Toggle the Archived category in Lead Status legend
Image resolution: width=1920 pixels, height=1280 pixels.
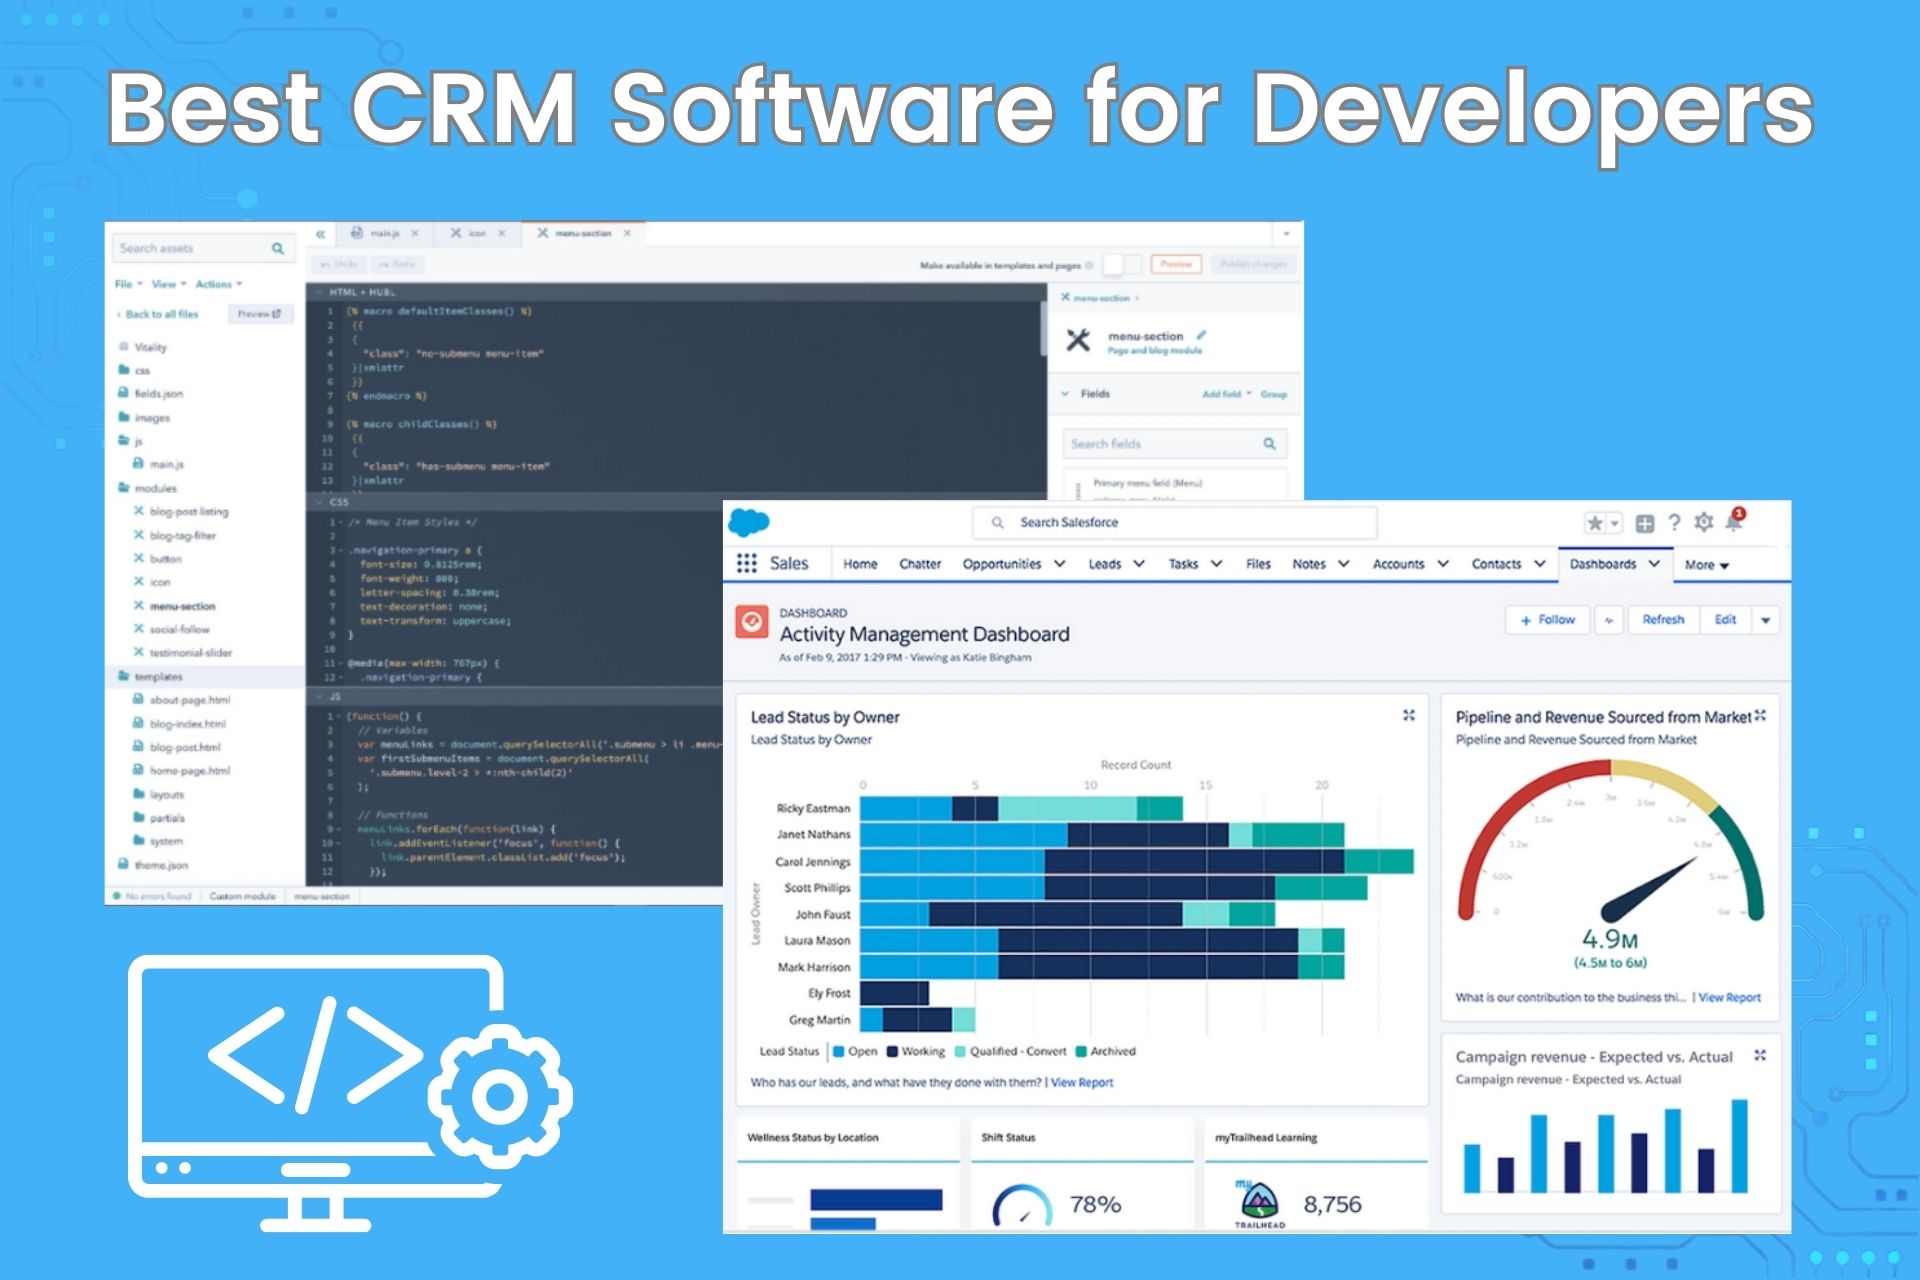(x=1079, y=1051)
